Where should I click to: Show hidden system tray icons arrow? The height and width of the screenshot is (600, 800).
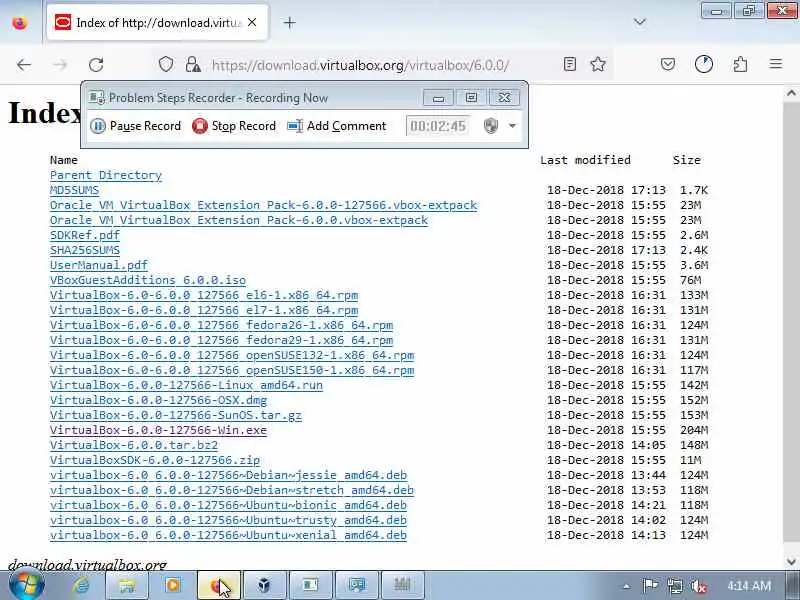click(x=626, y=586)
